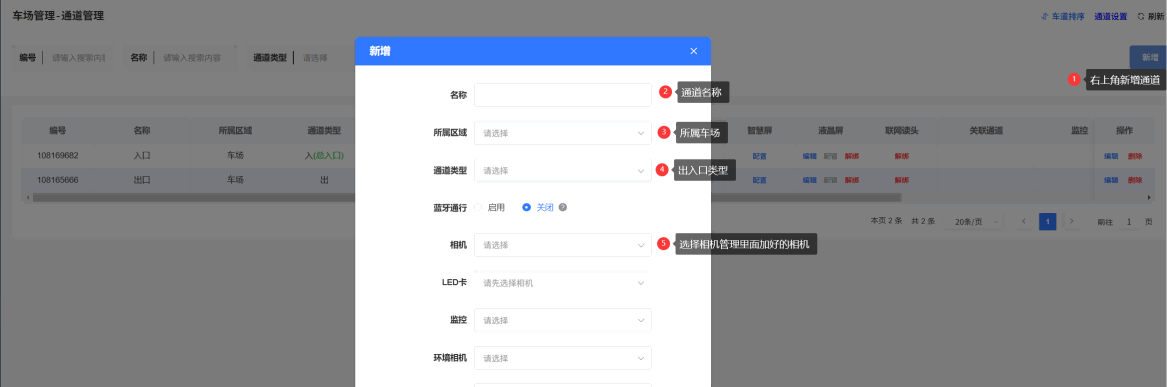This screenshot has width=1167, height=387.
Task: Click 删除 in 操作 column for 出口 row
Action: point(1135,180)
